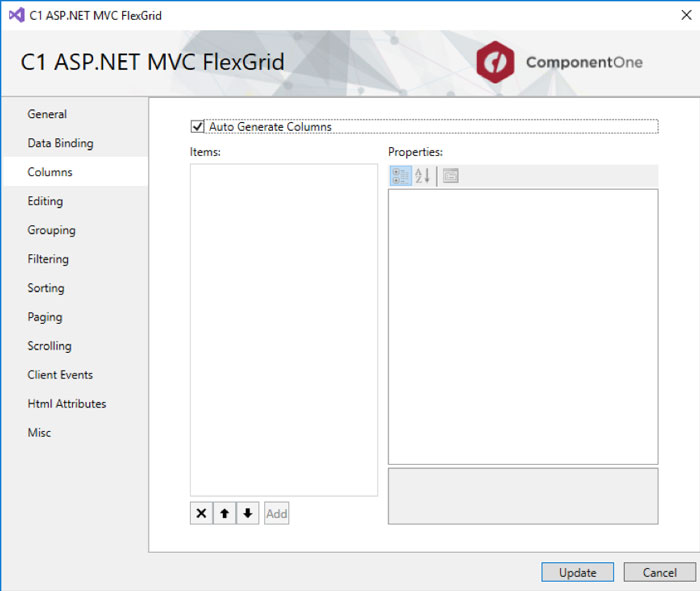Open the Scrolling settings
This screenshot has height=591, width=700.
(x=75, y=346)
